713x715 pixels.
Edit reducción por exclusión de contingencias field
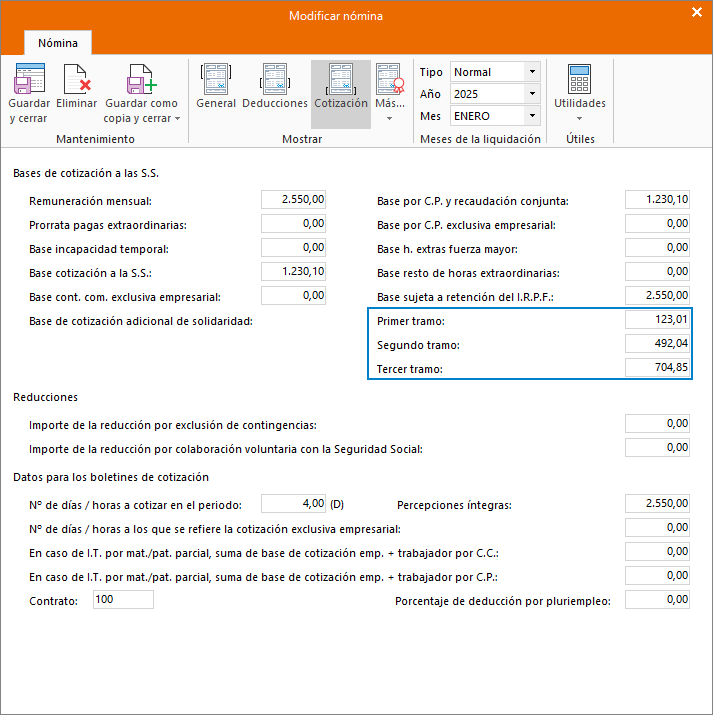click(x=657, y=424)
